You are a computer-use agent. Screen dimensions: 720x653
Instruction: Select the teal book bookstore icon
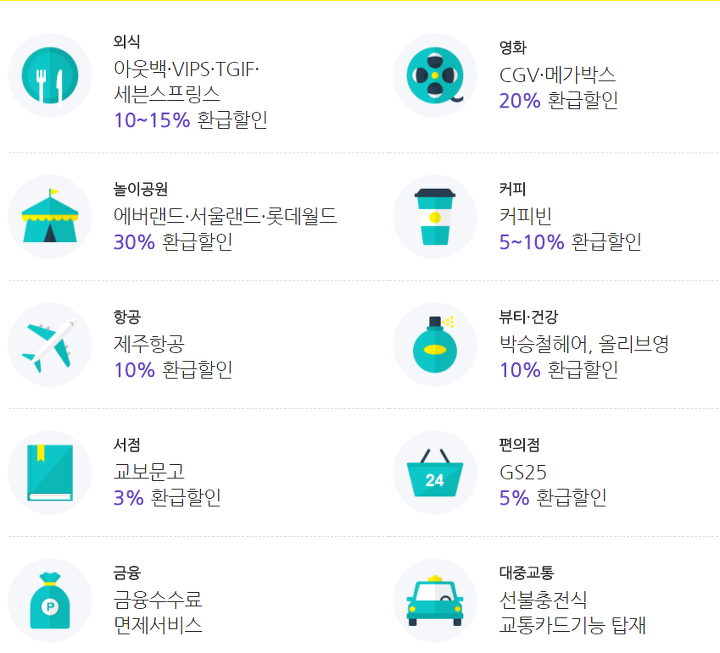click(x=50, y=473)
